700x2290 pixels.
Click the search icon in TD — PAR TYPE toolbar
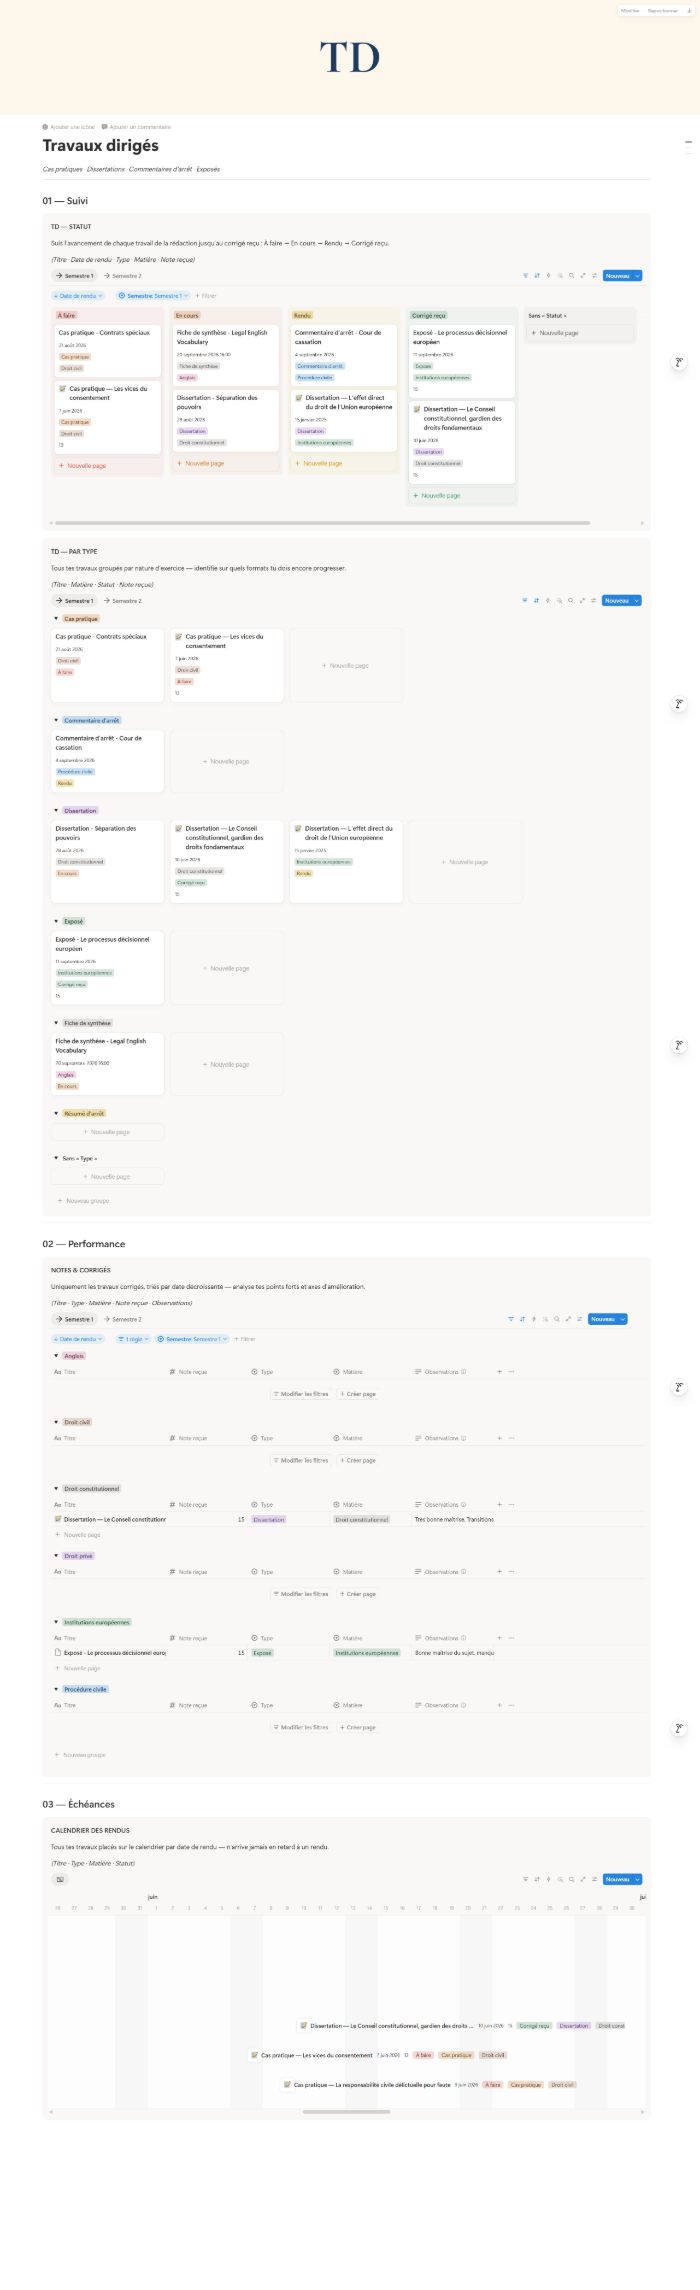(x=571, y=601)
